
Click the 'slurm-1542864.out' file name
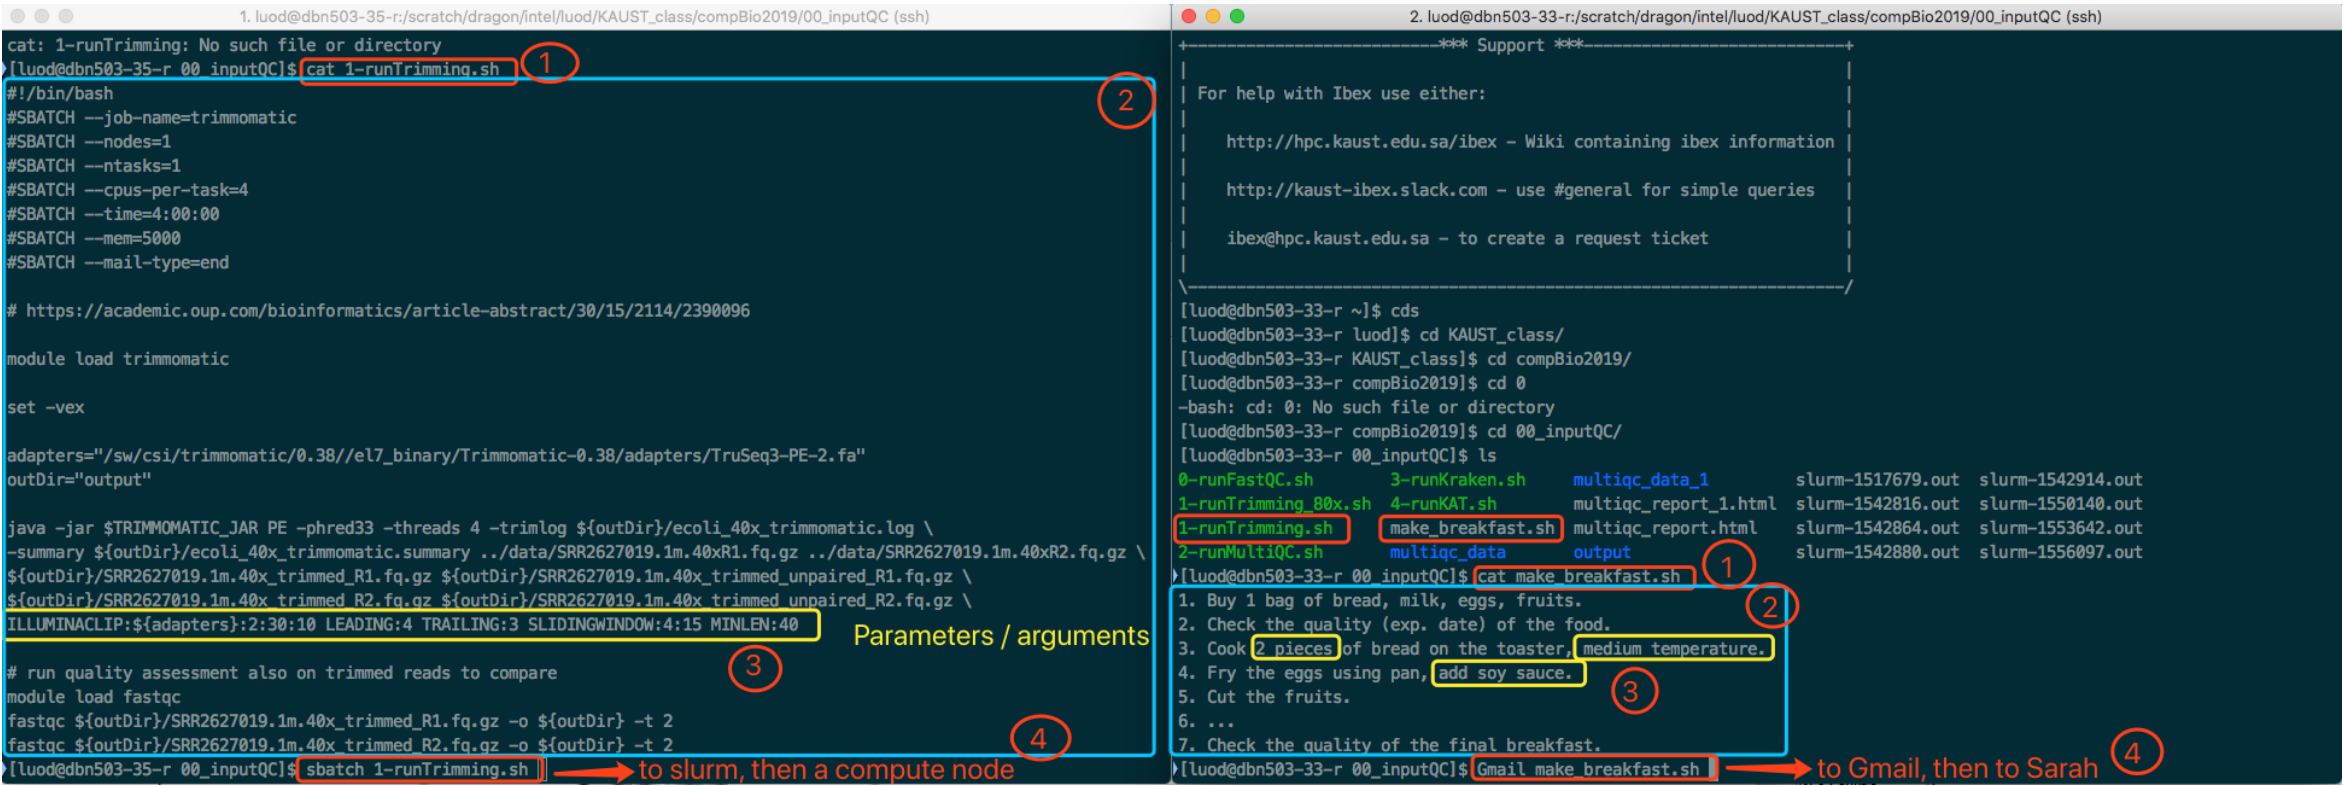1878,528
